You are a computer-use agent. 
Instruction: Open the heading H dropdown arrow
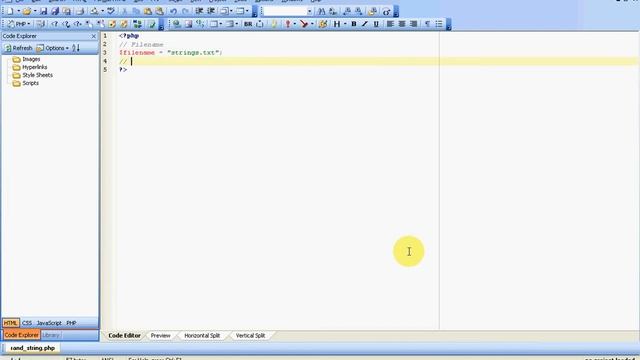(345, 24)
